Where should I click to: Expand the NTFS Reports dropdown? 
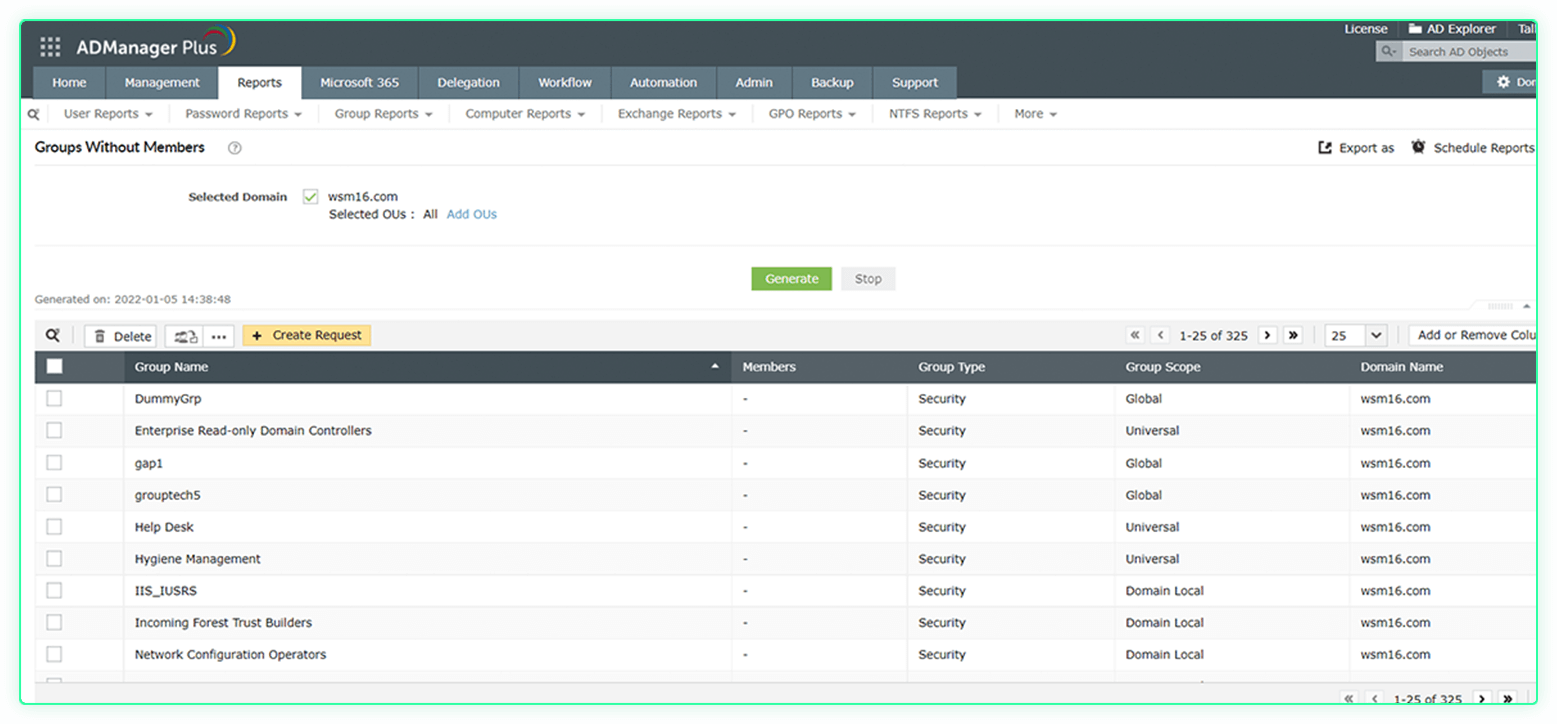[935, 114]
